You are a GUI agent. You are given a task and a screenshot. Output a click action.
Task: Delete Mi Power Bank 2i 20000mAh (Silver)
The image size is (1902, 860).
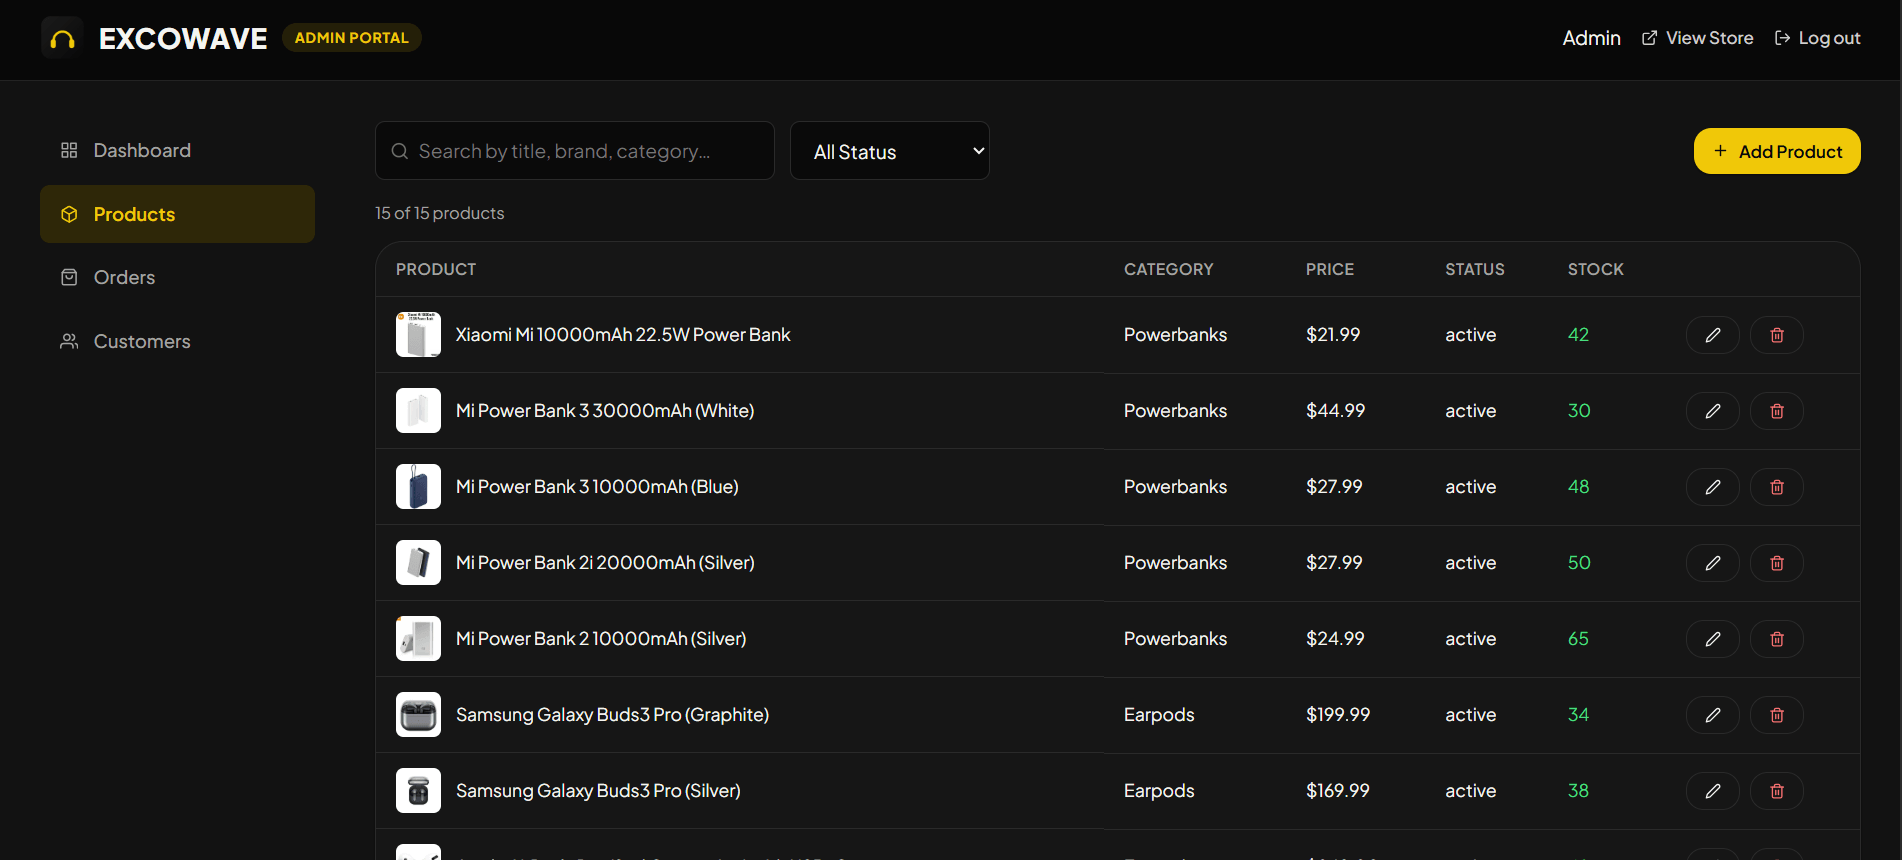(x=1776, y=563)
